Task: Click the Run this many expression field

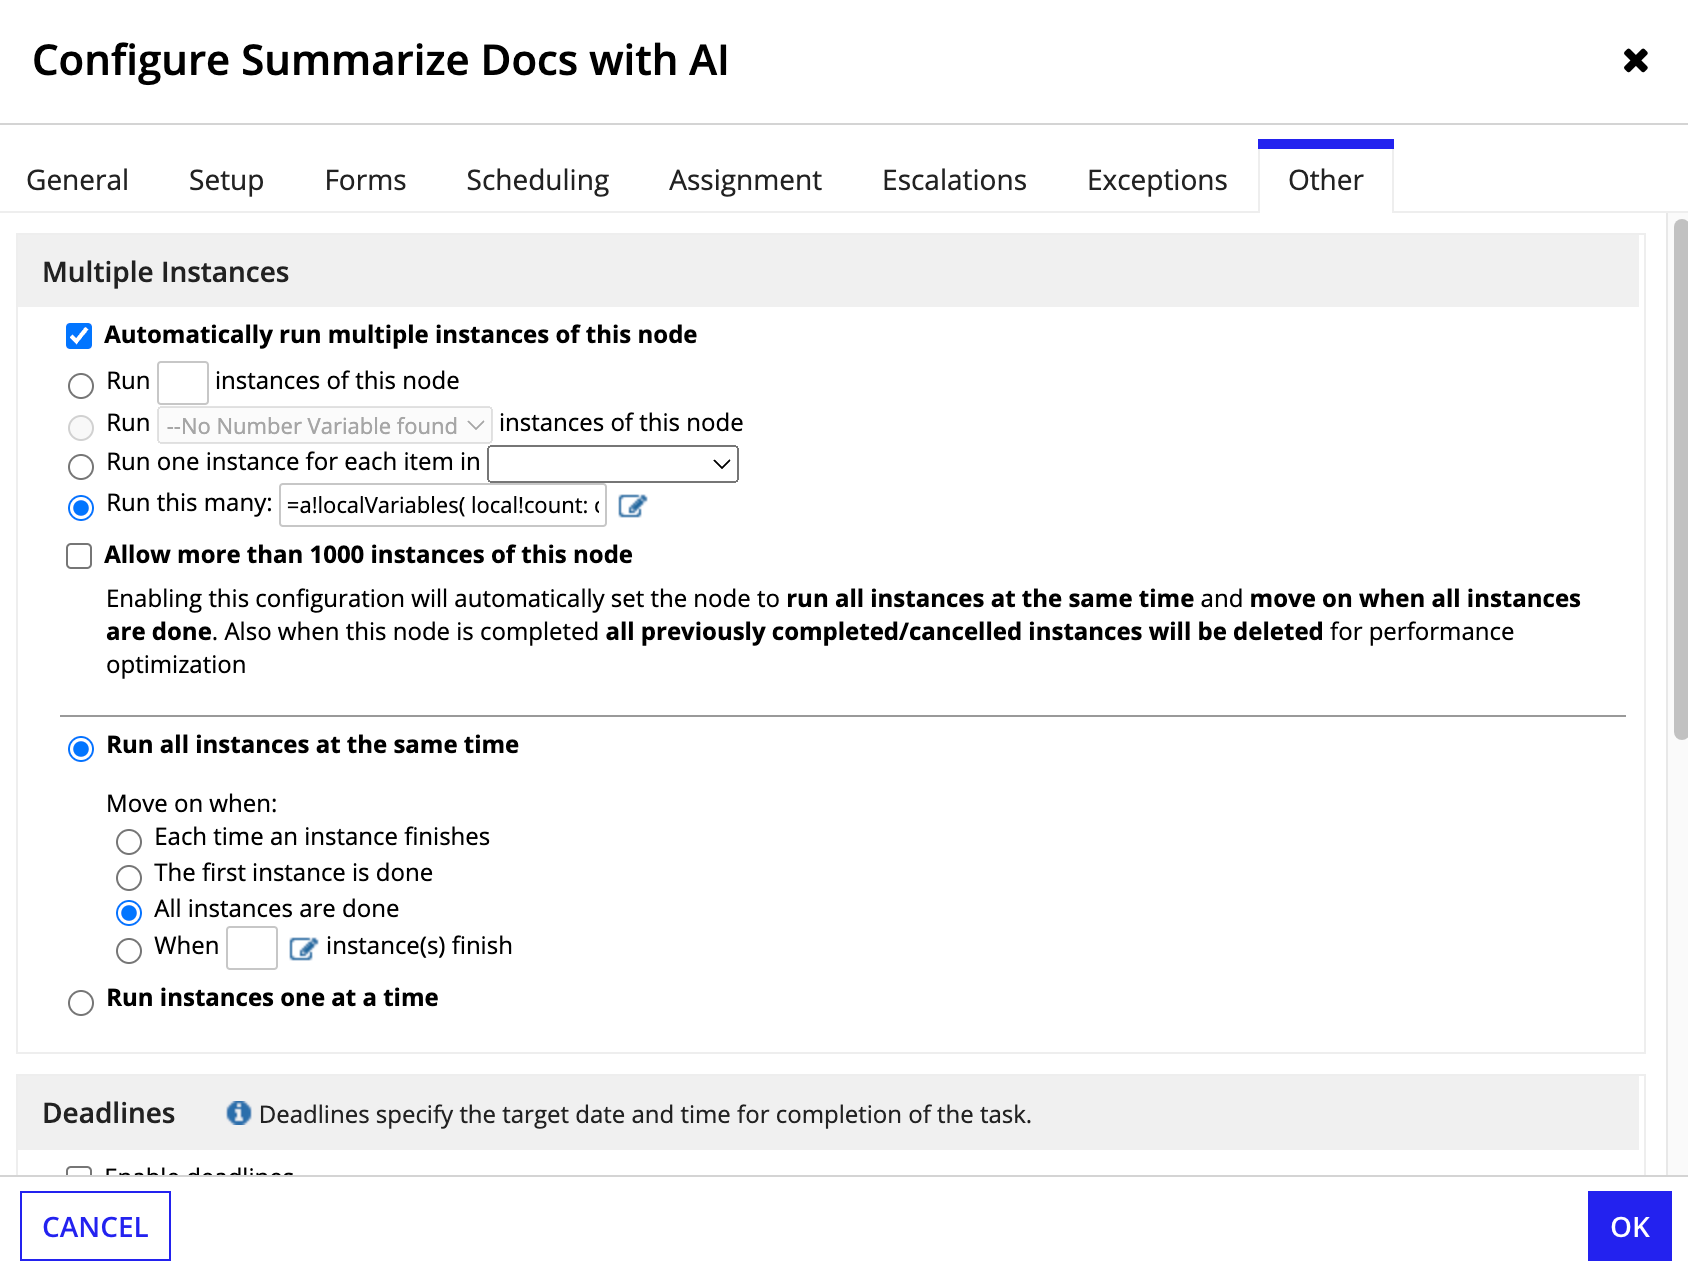Action: tap(443, 505)
